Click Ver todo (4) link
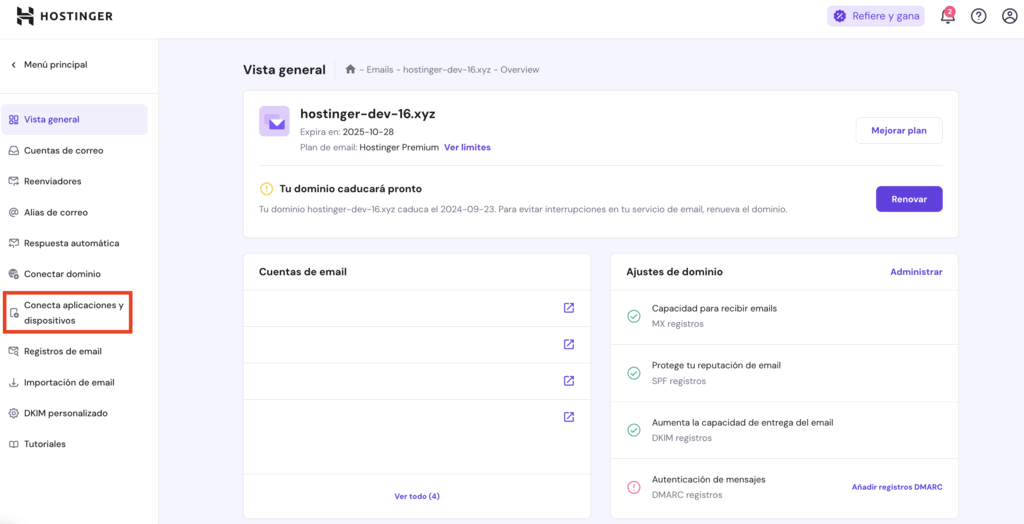The height and width of the screenshot is (524, 1024). [x=416, y=496]
